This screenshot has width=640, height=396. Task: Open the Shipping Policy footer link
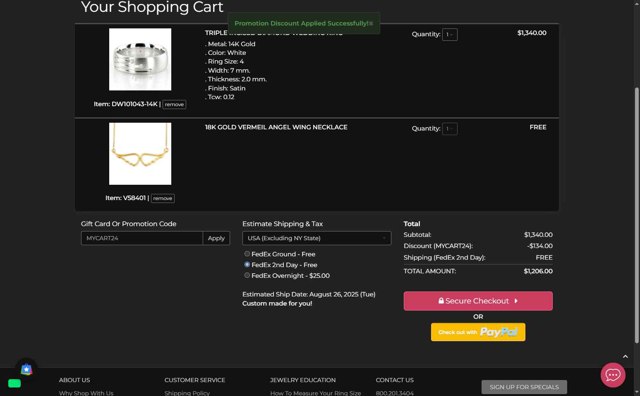tap(187, 393)
